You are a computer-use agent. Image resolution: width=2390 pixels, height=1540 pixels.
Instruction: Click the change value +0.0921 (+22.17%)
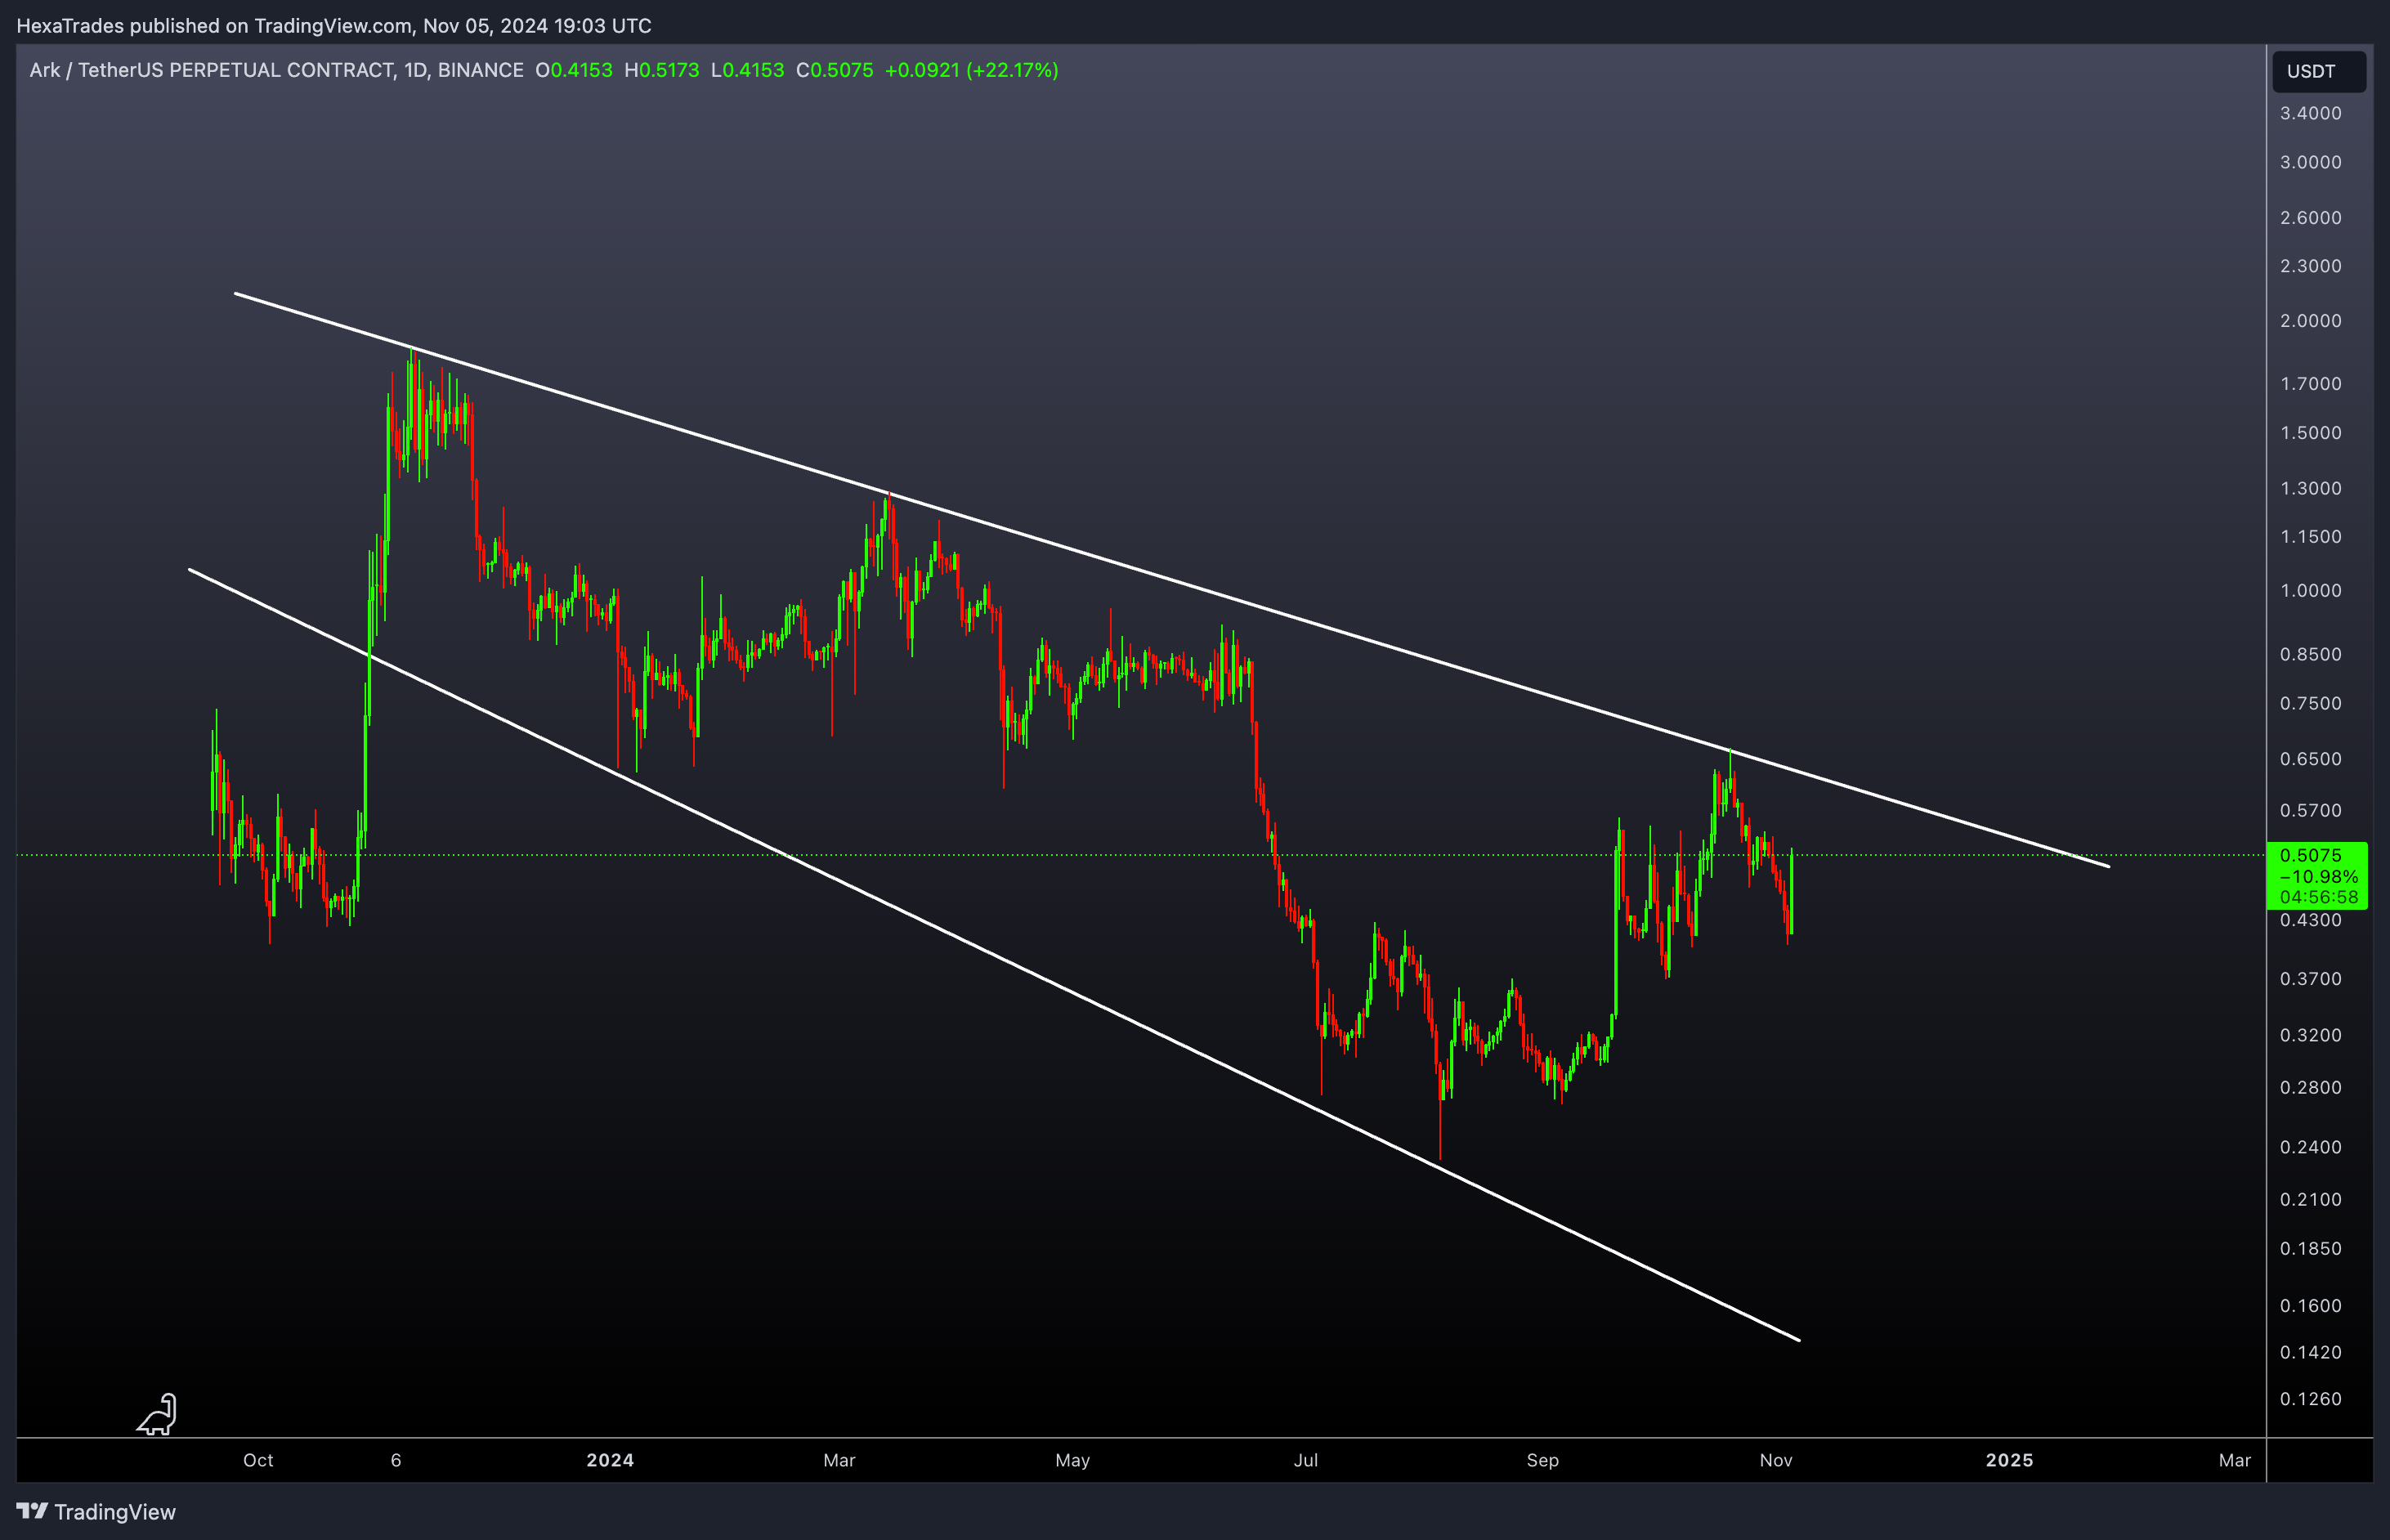coord(971,70)
